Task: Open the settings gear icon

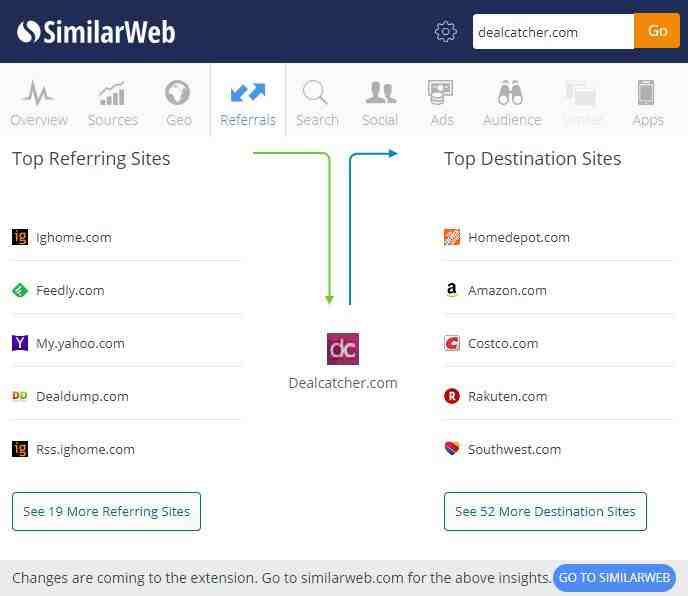Action: (x=445, y=32)
